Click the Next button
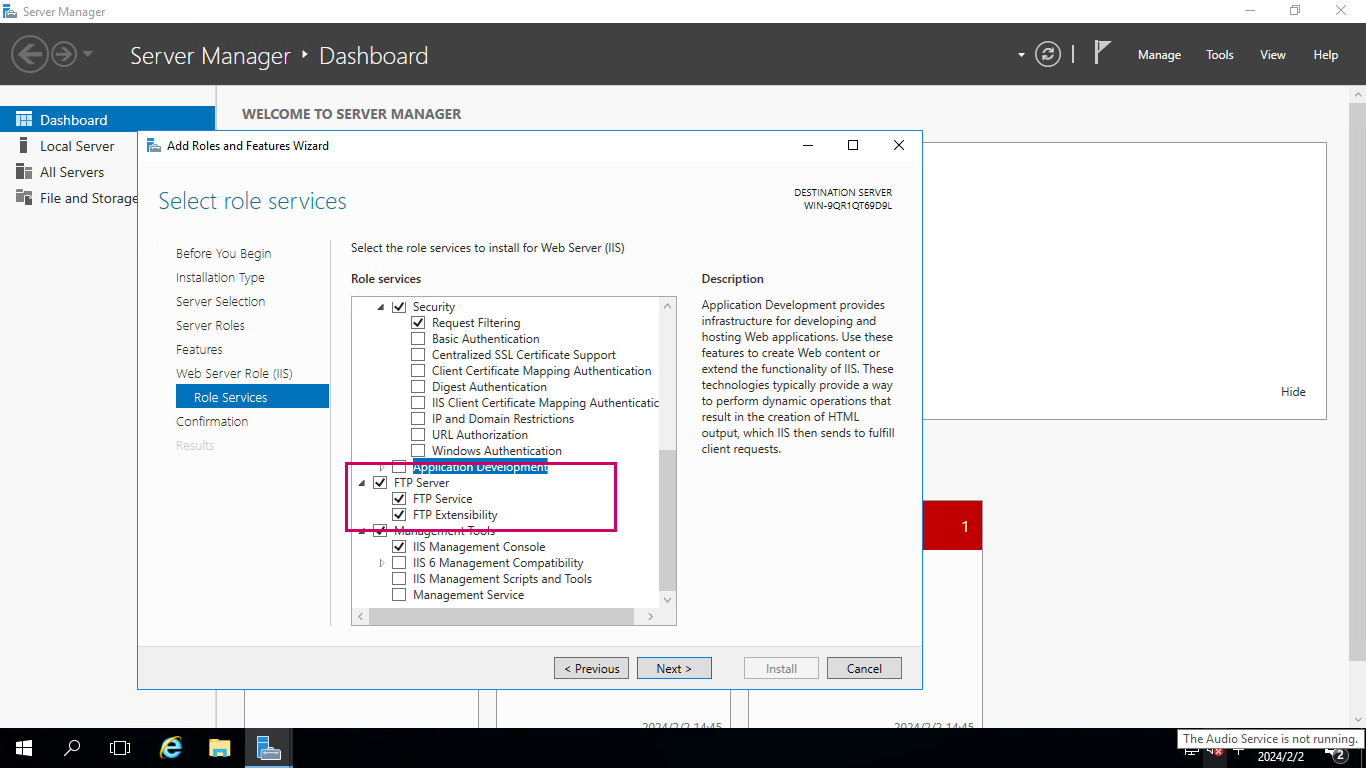The image size is (1366, 768). [x=674, y=668]
